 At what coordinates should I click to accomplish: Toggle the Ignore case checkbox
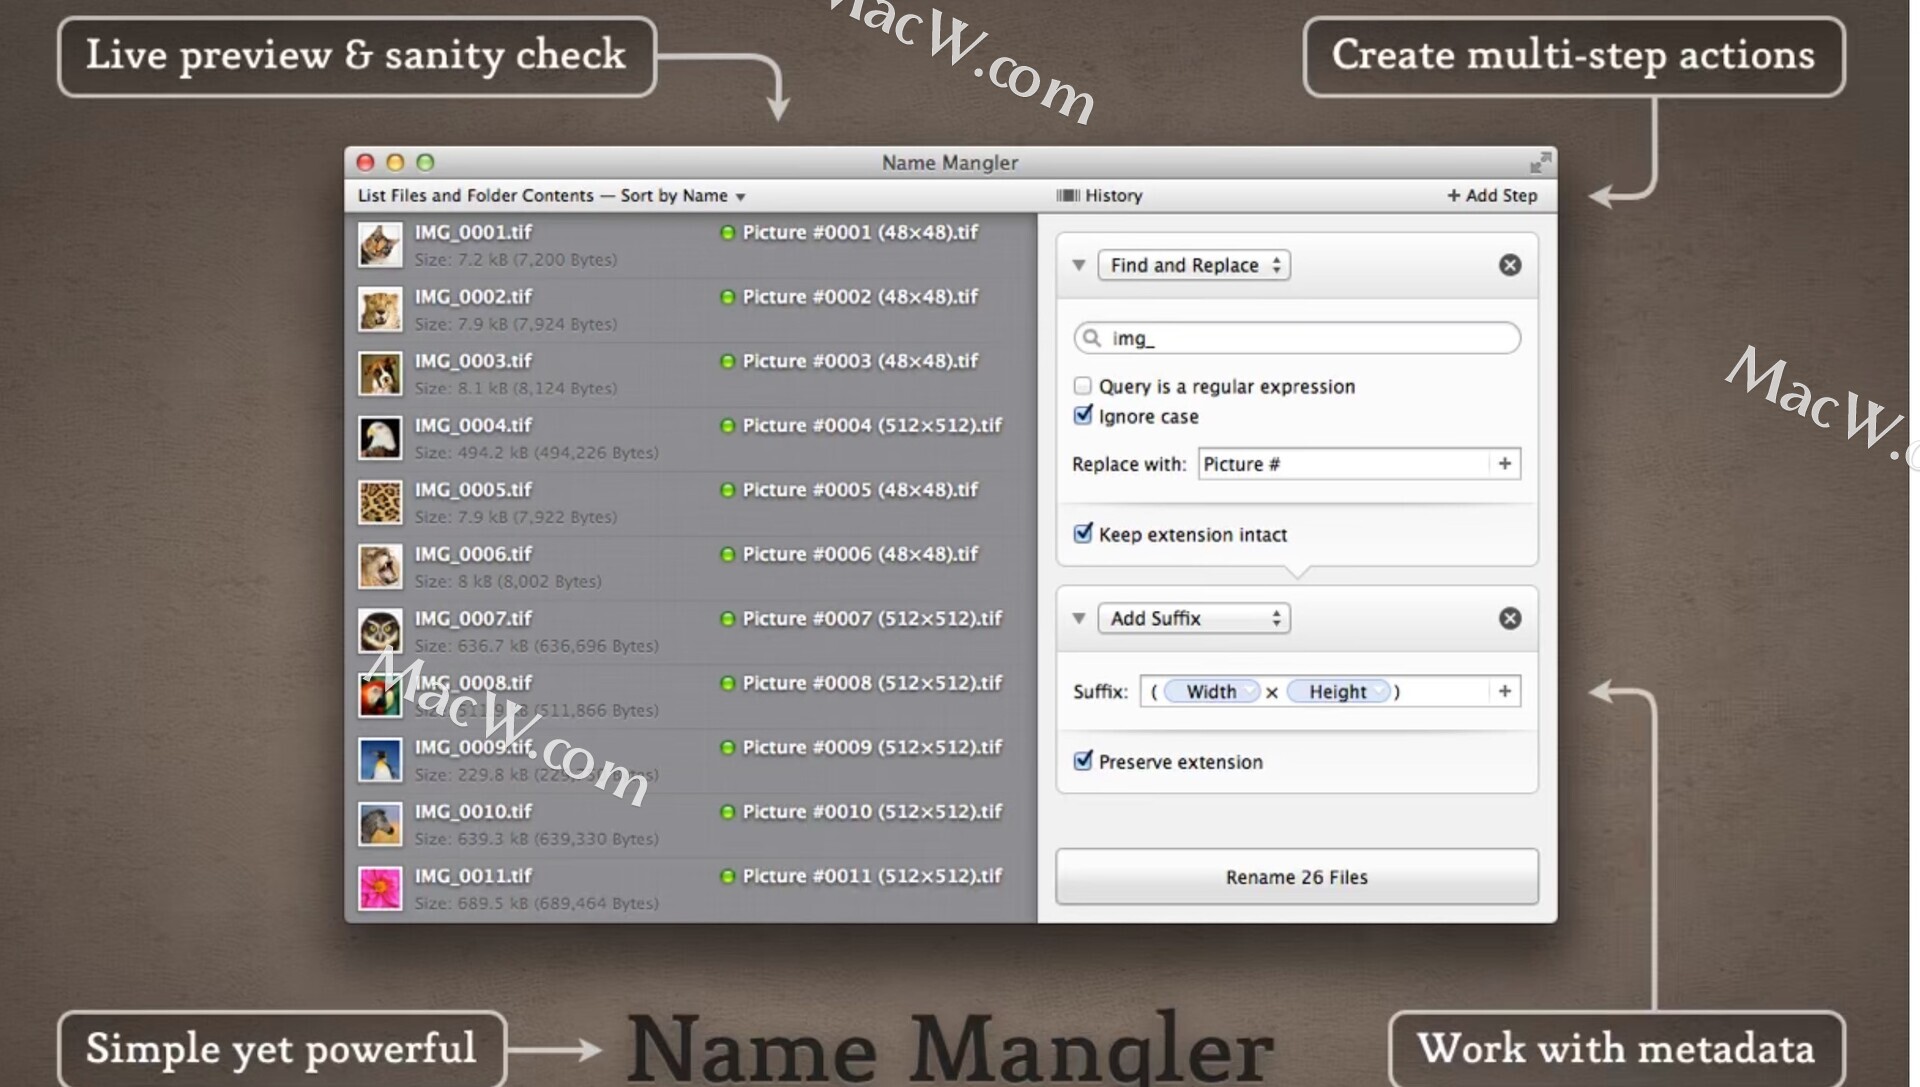click(x=1082, y=415)
